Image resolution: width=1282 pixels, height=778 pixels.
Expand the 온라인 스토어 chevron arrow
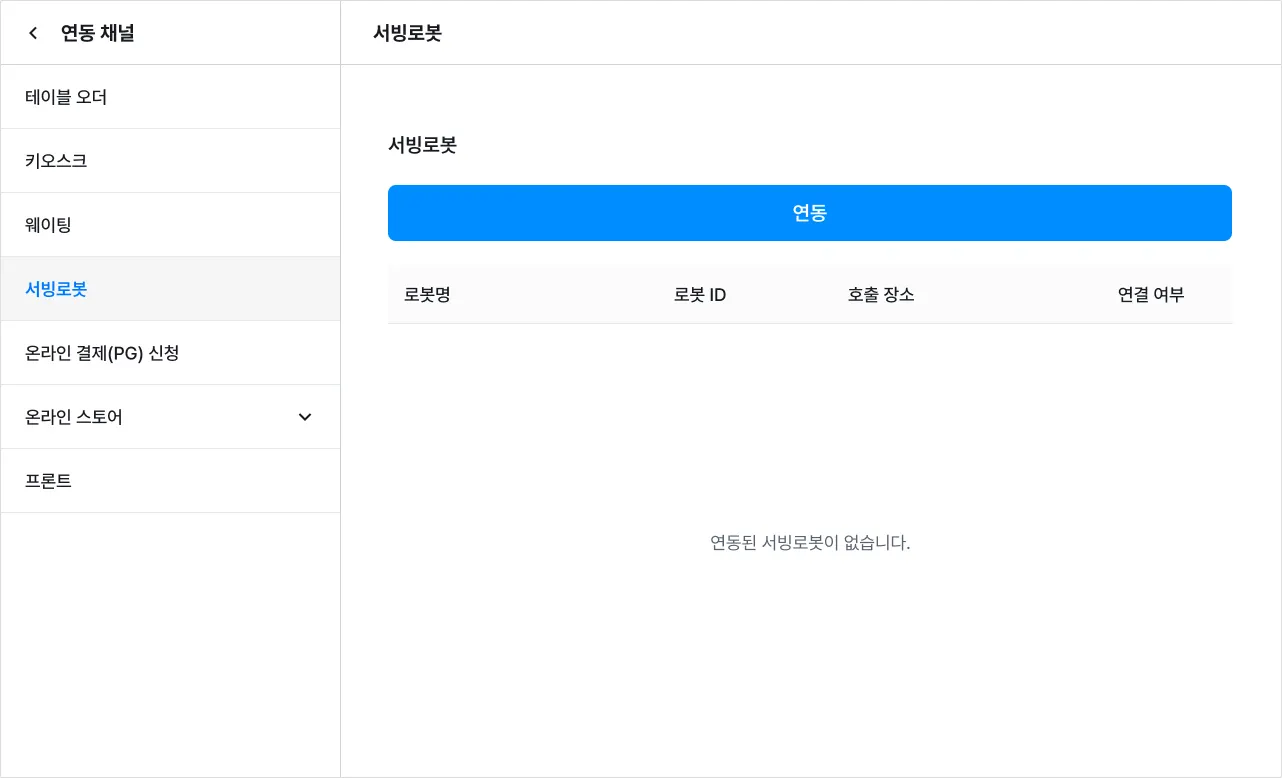[x=305, y=417]
